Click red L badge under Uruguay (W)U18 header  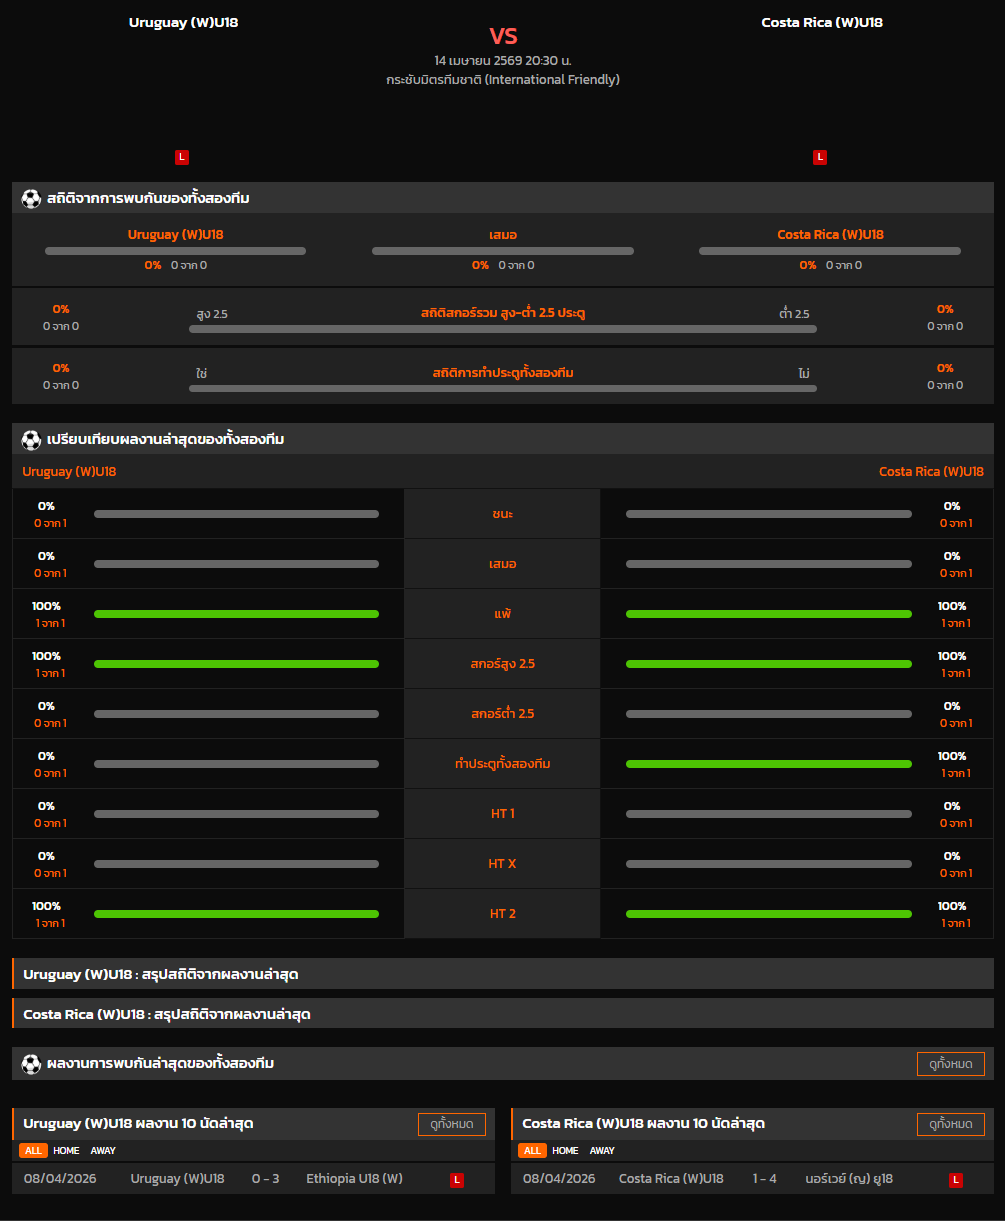(182, 157)
